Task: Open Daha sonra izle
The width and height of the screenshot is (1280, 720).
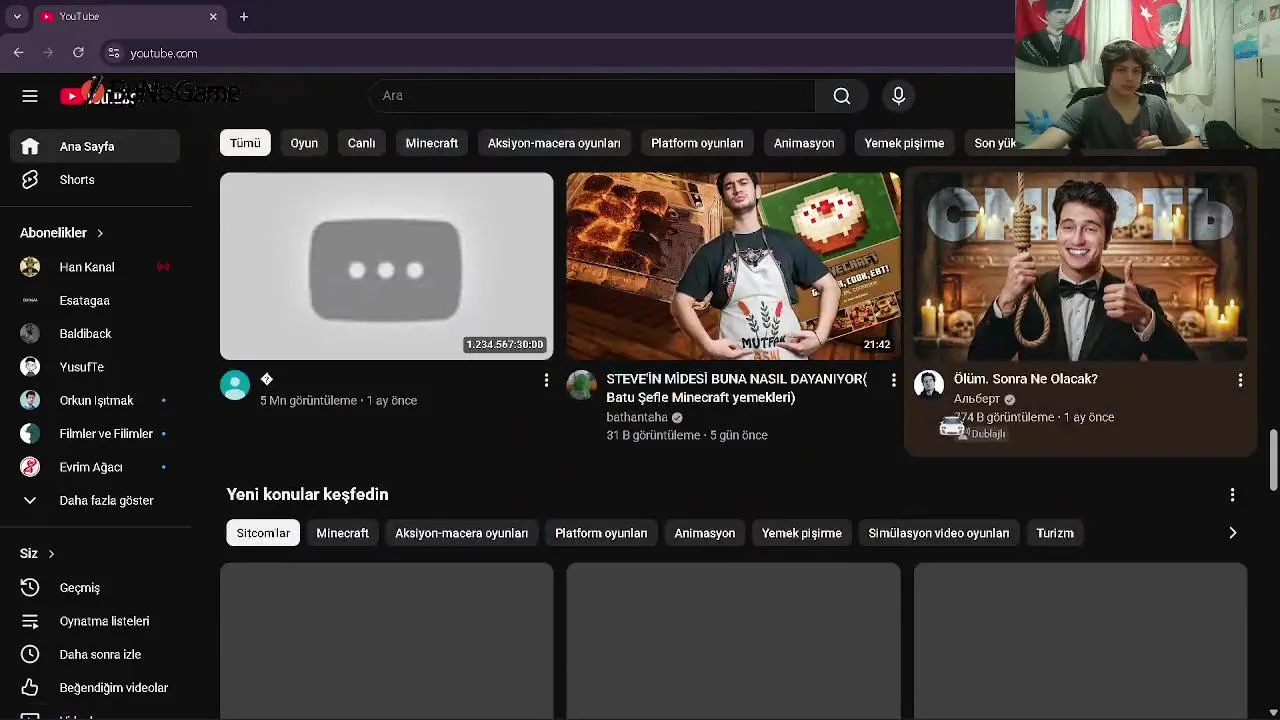Action: 95,654
